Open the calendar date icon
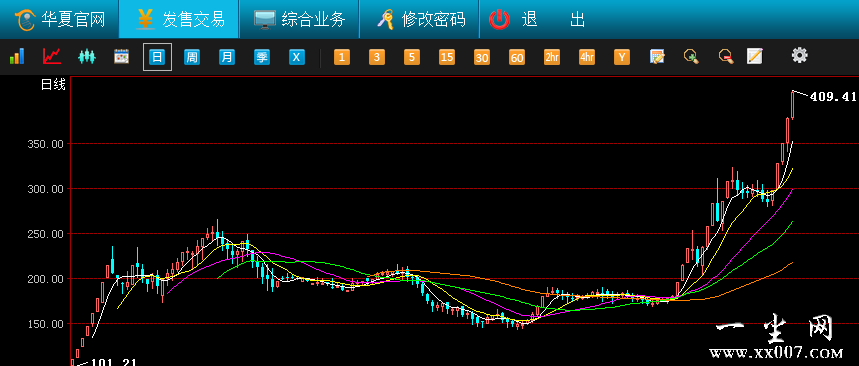Viewport: 859px width, 366px height. [x=122, y=56]
